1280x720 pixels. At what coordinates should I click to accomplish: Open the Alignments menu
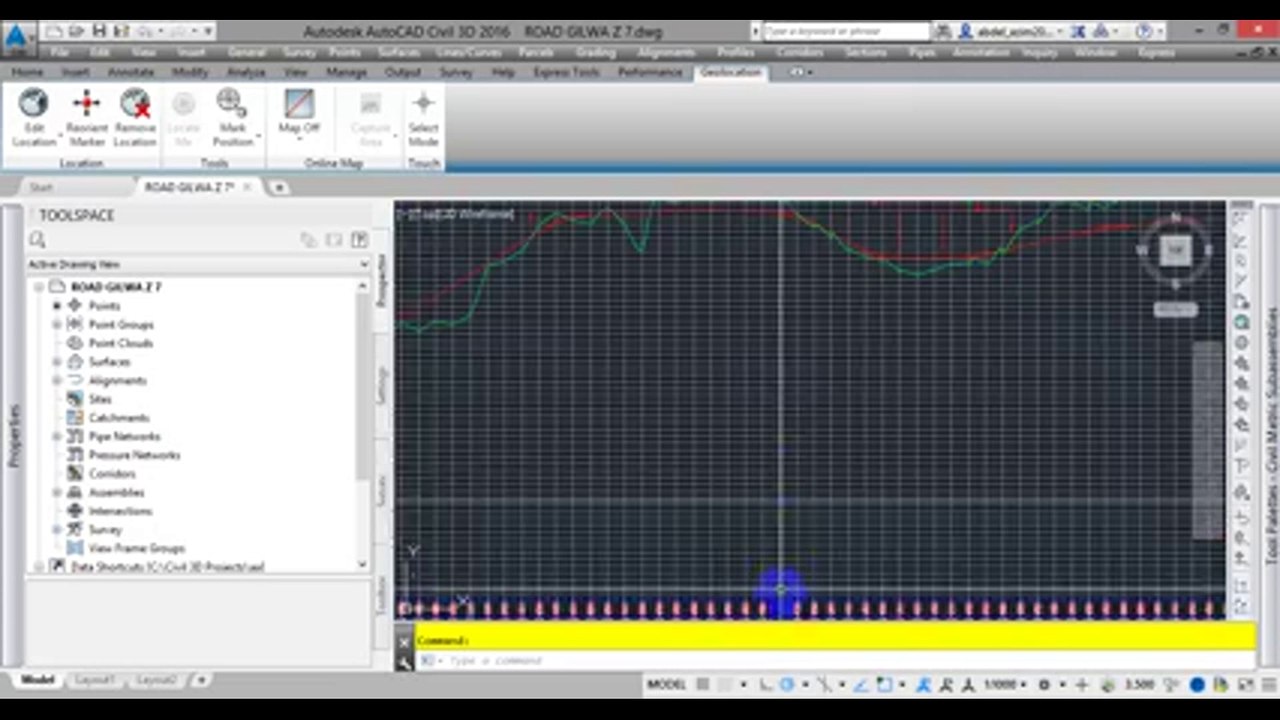(665, 52)
